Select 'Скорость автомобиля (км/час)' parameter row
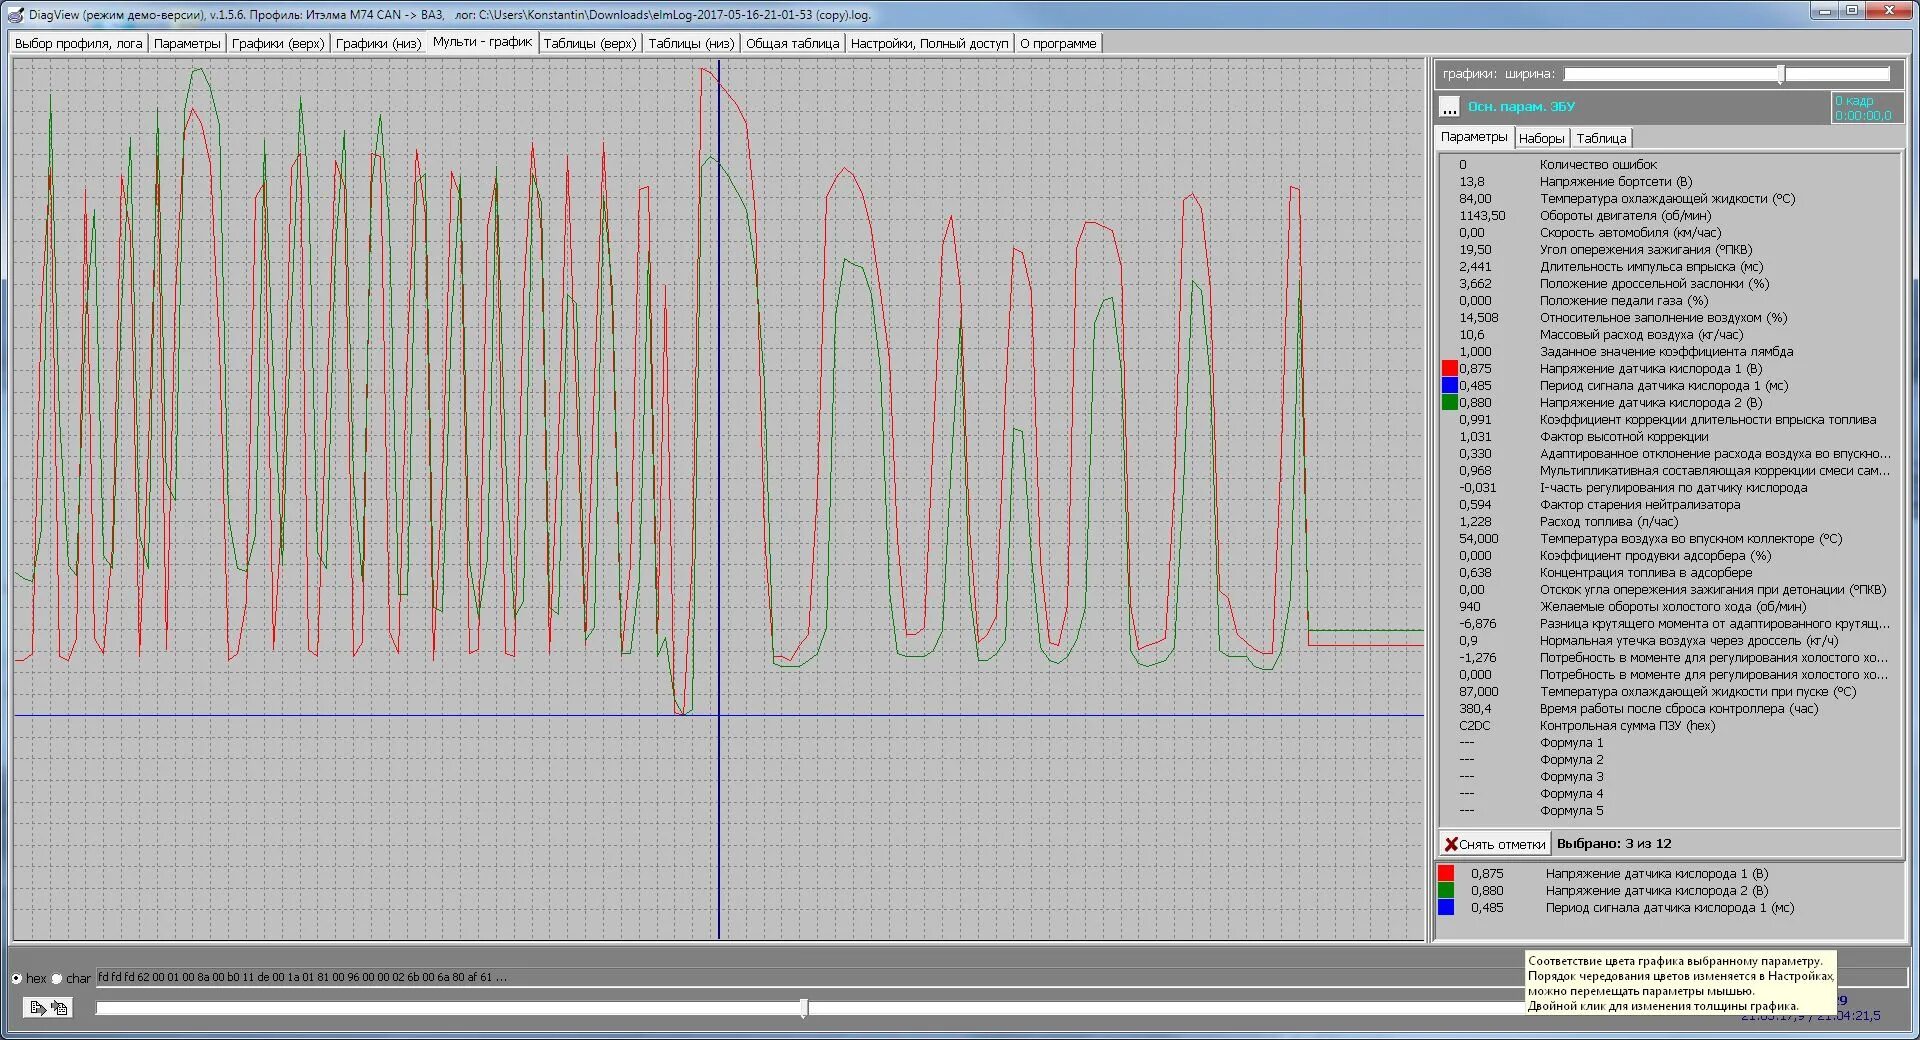 coord(1670,233)
